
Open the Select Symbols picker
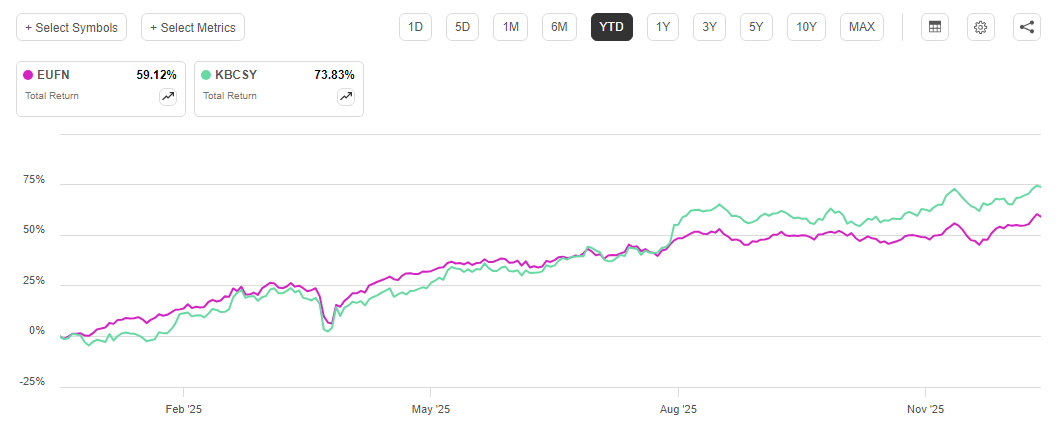(x=71, y=27)
